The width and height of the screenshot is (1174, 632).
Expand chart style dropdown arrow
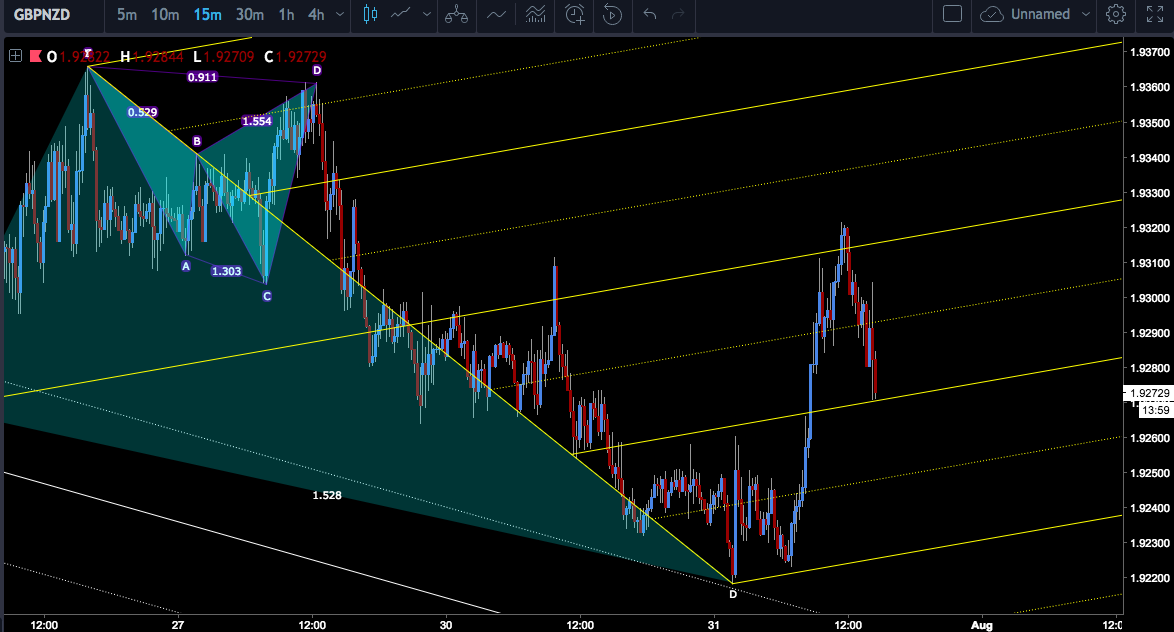point(427,14)
